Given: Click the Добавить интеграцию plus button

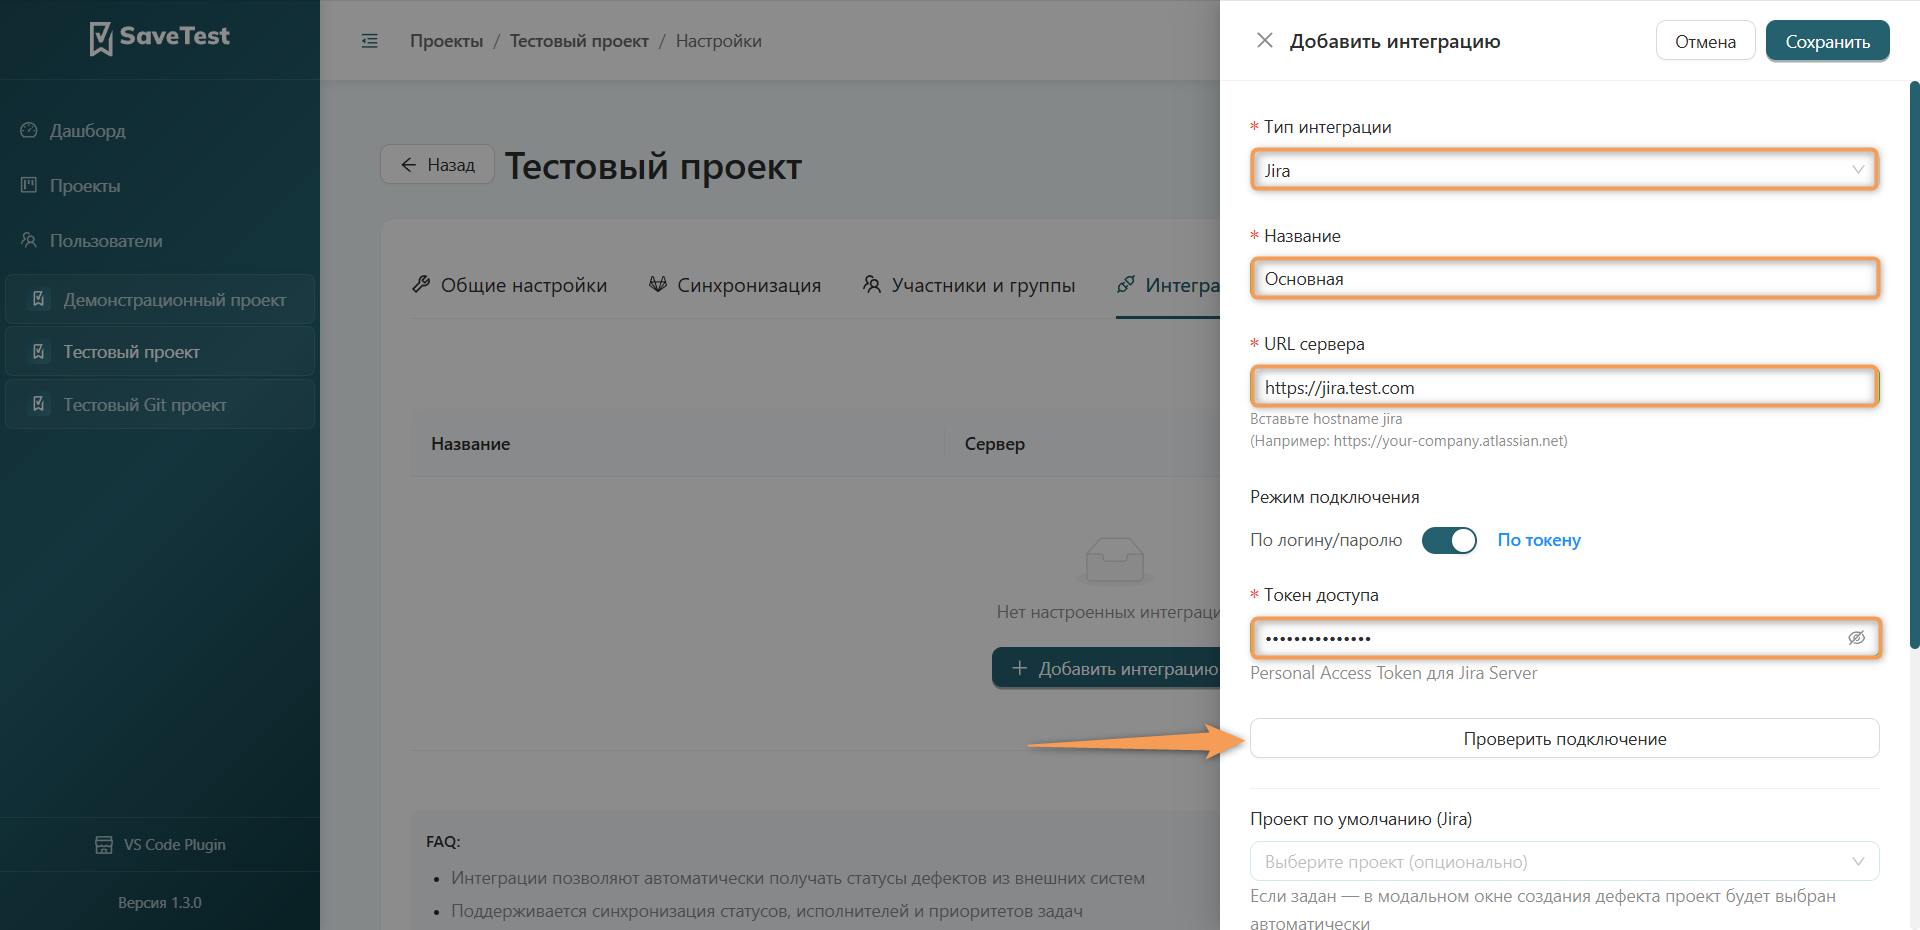Looking at the screenshot, I should [x=1106, y=668].
